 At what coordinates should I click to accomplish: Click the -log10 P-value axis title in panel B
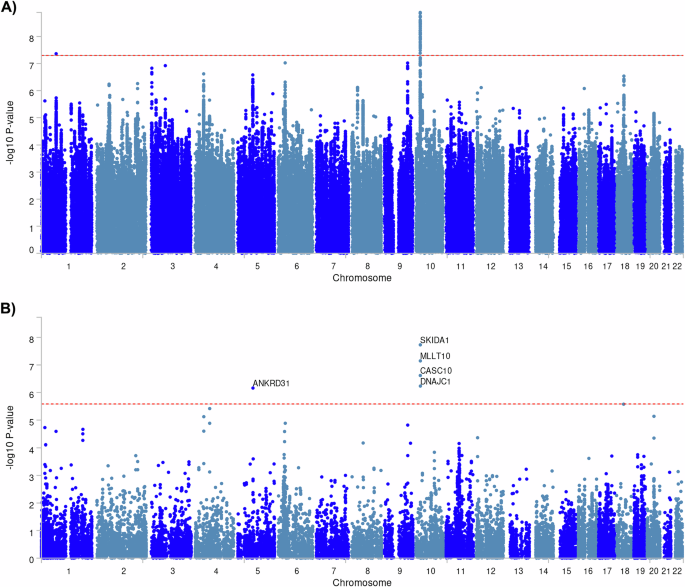click(10, 438)
